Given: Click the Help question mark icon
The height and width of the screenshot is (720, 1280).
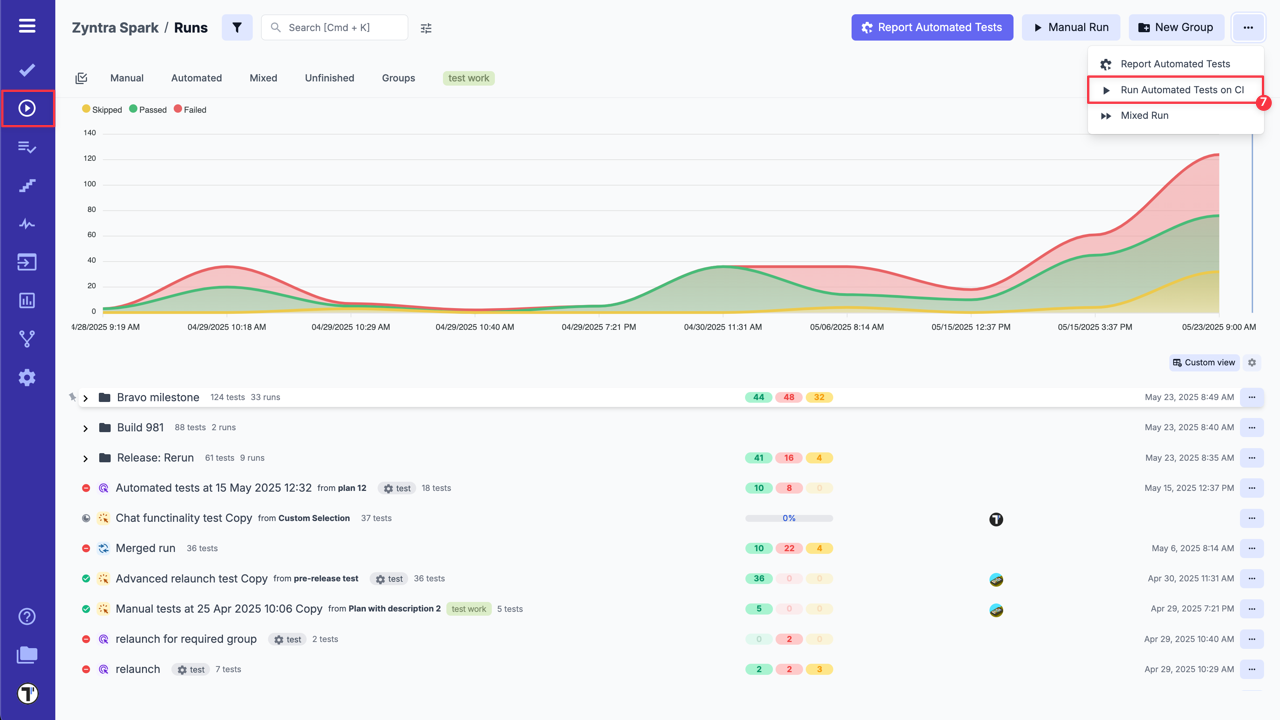Looking at the screenshot, I should click(27, 616).
